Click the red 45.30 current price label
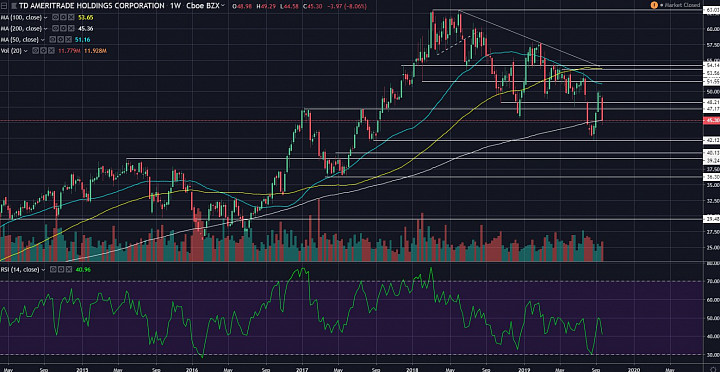Viewport: 720px width, 372px height. (x=711, y=121)
